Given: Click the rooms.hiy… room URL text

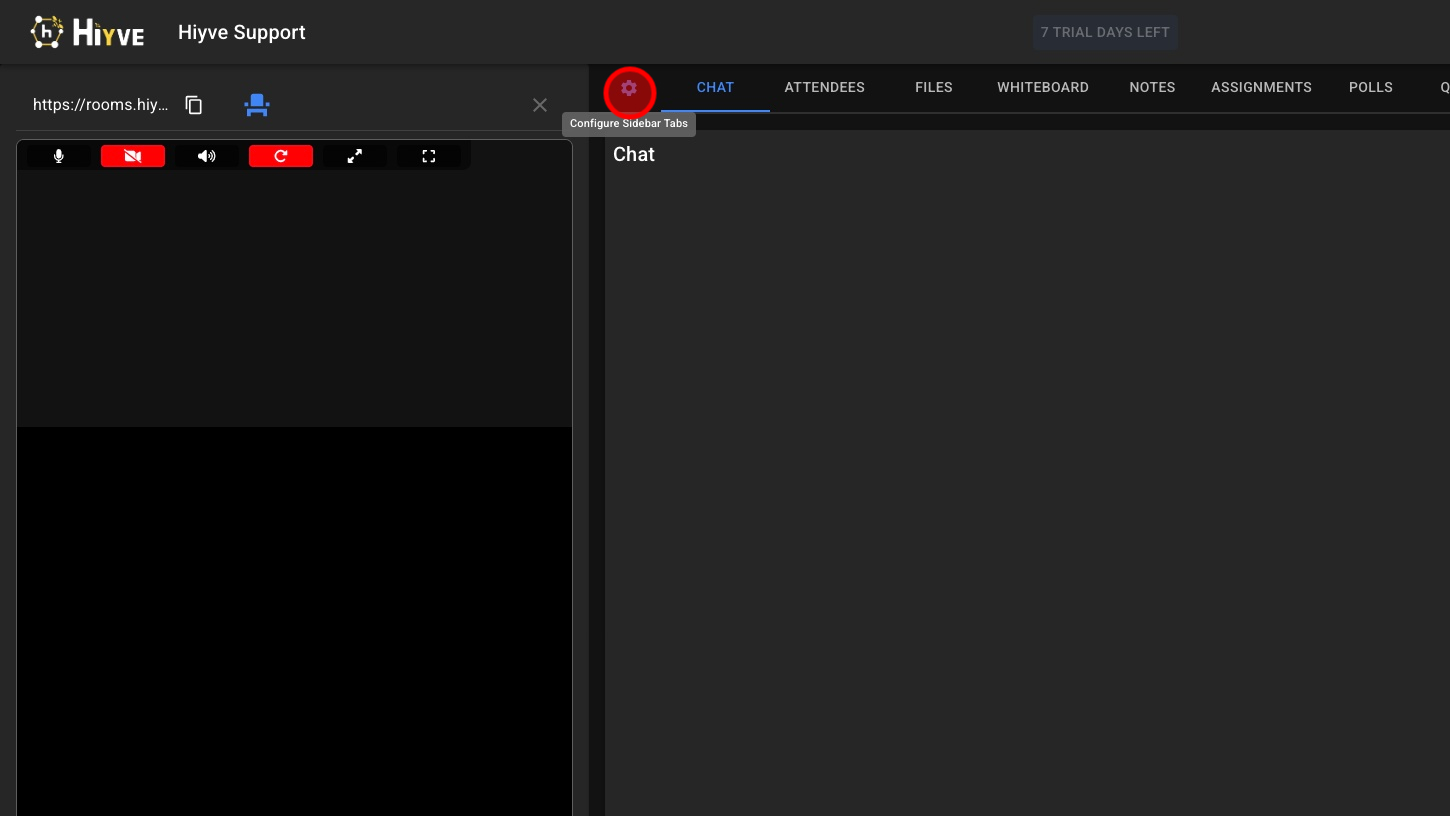Looking at the screenshot, I should [x=100, y=105].
